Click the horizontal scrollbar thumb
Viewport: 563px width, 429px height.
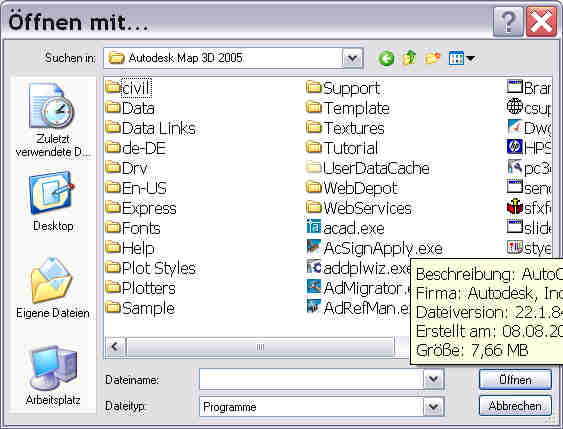260,347
